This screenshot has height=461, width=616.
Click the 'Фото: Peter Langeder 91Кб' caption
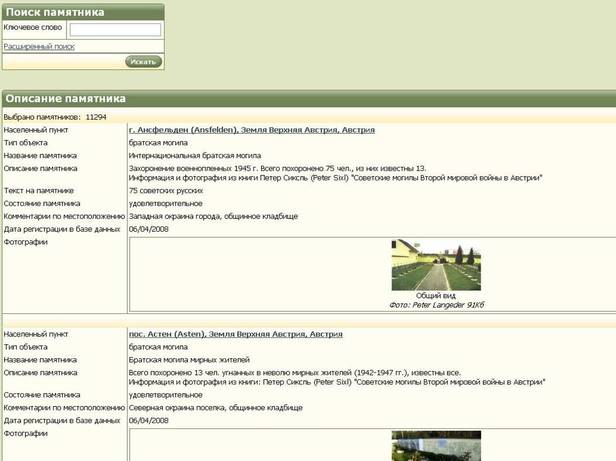click(436, 305)
